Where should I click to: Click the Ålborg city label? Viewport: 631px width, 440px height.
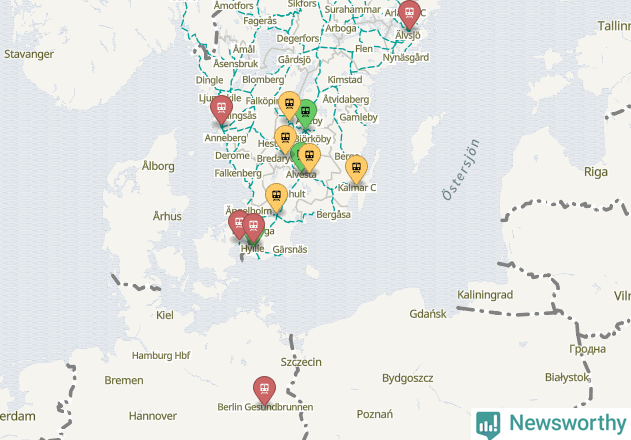(x=158, y=166)
